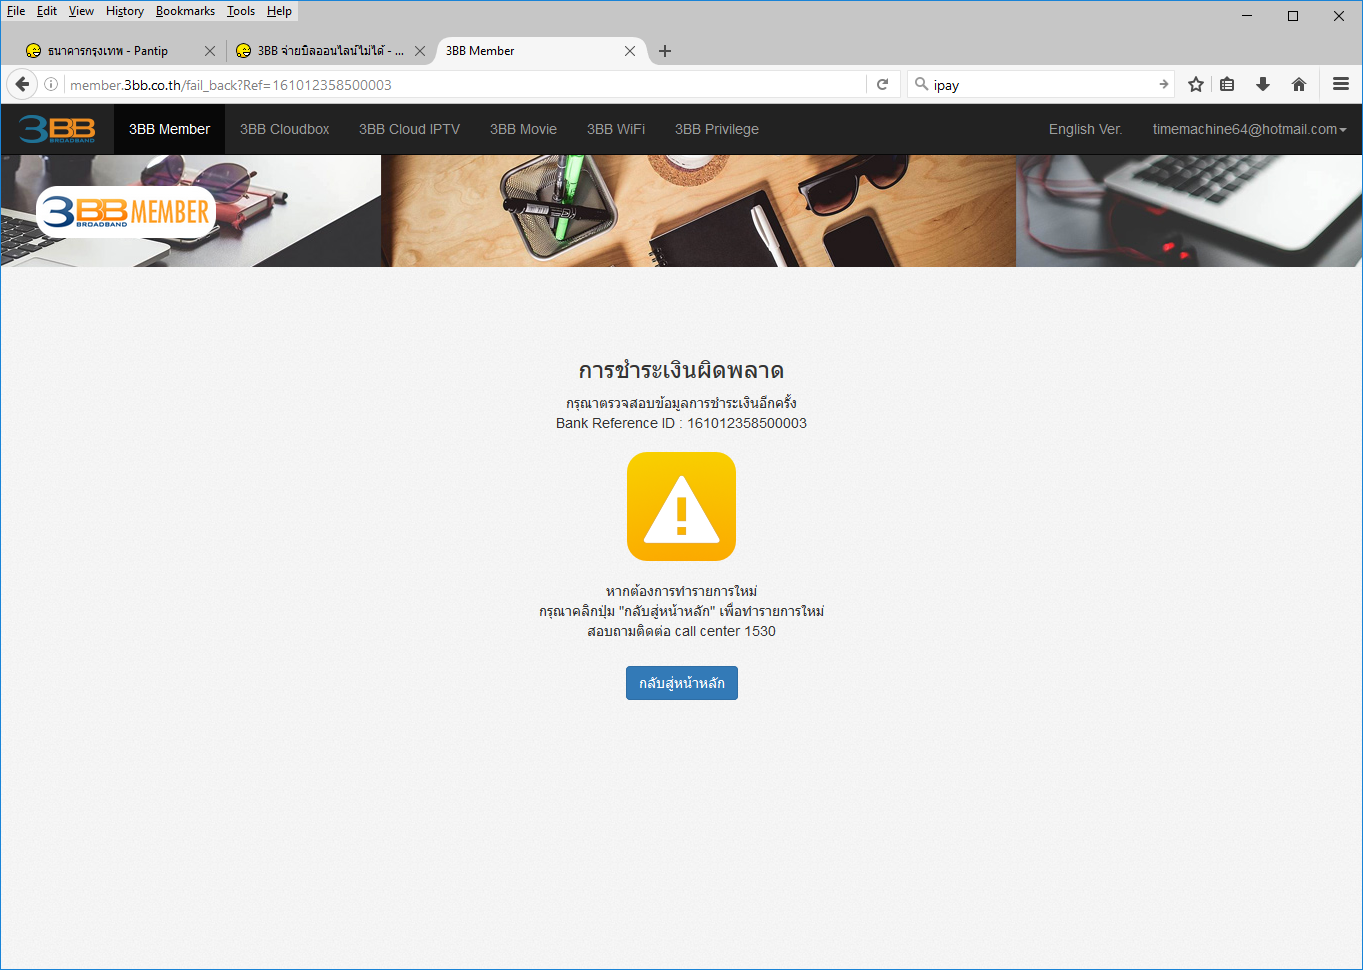Open the Edit menu
1363x970 pixels.
[x=47, y=11]
